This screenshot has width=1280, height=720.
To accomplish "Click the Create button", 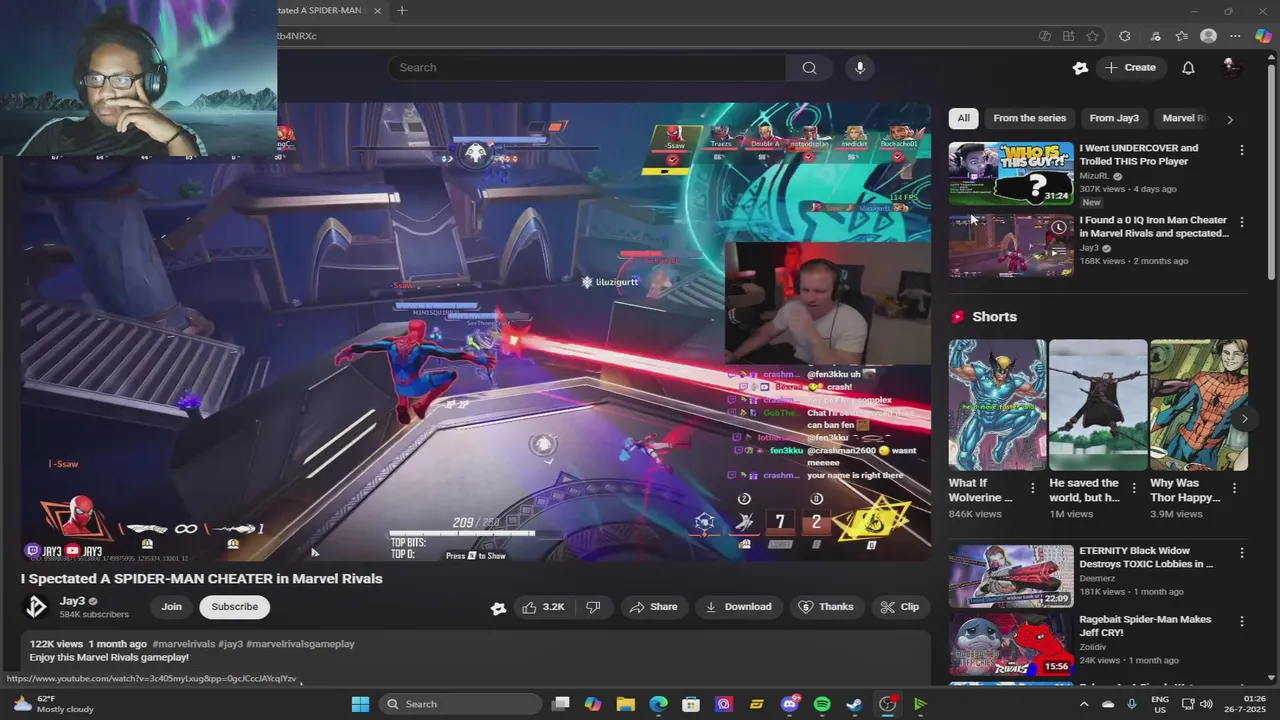I will [x=1130, y=68].
